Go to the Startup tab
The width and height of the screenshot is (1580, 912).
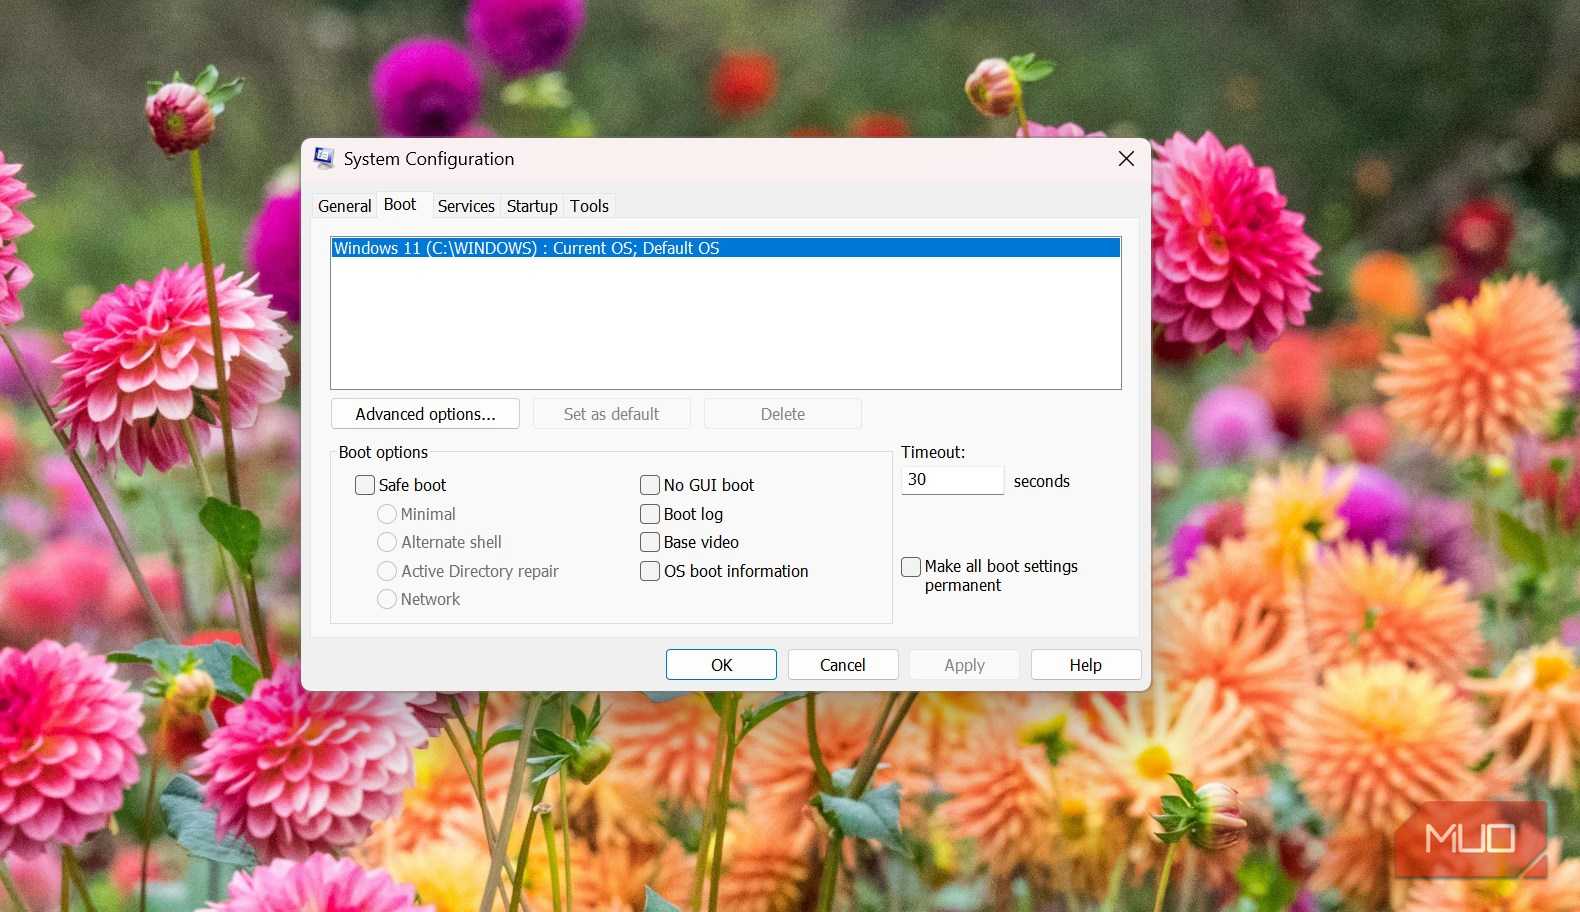(x=532, y=206)
